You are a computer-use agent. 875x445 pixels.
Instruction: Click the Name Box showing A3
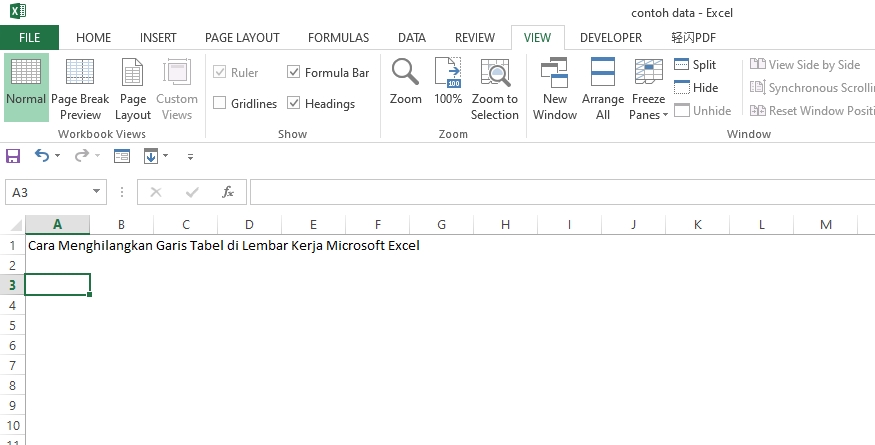(x=48, y=192)
